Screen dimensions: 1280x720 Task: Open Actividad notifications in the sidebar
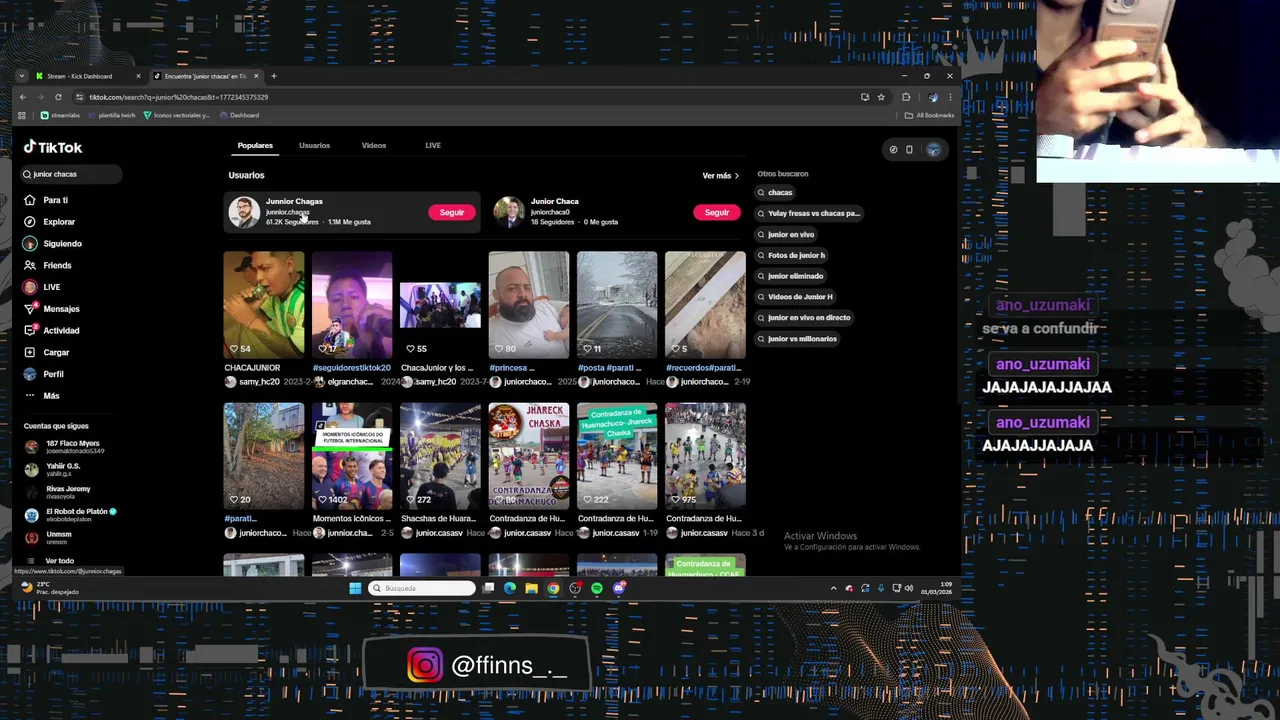[52, 331]
